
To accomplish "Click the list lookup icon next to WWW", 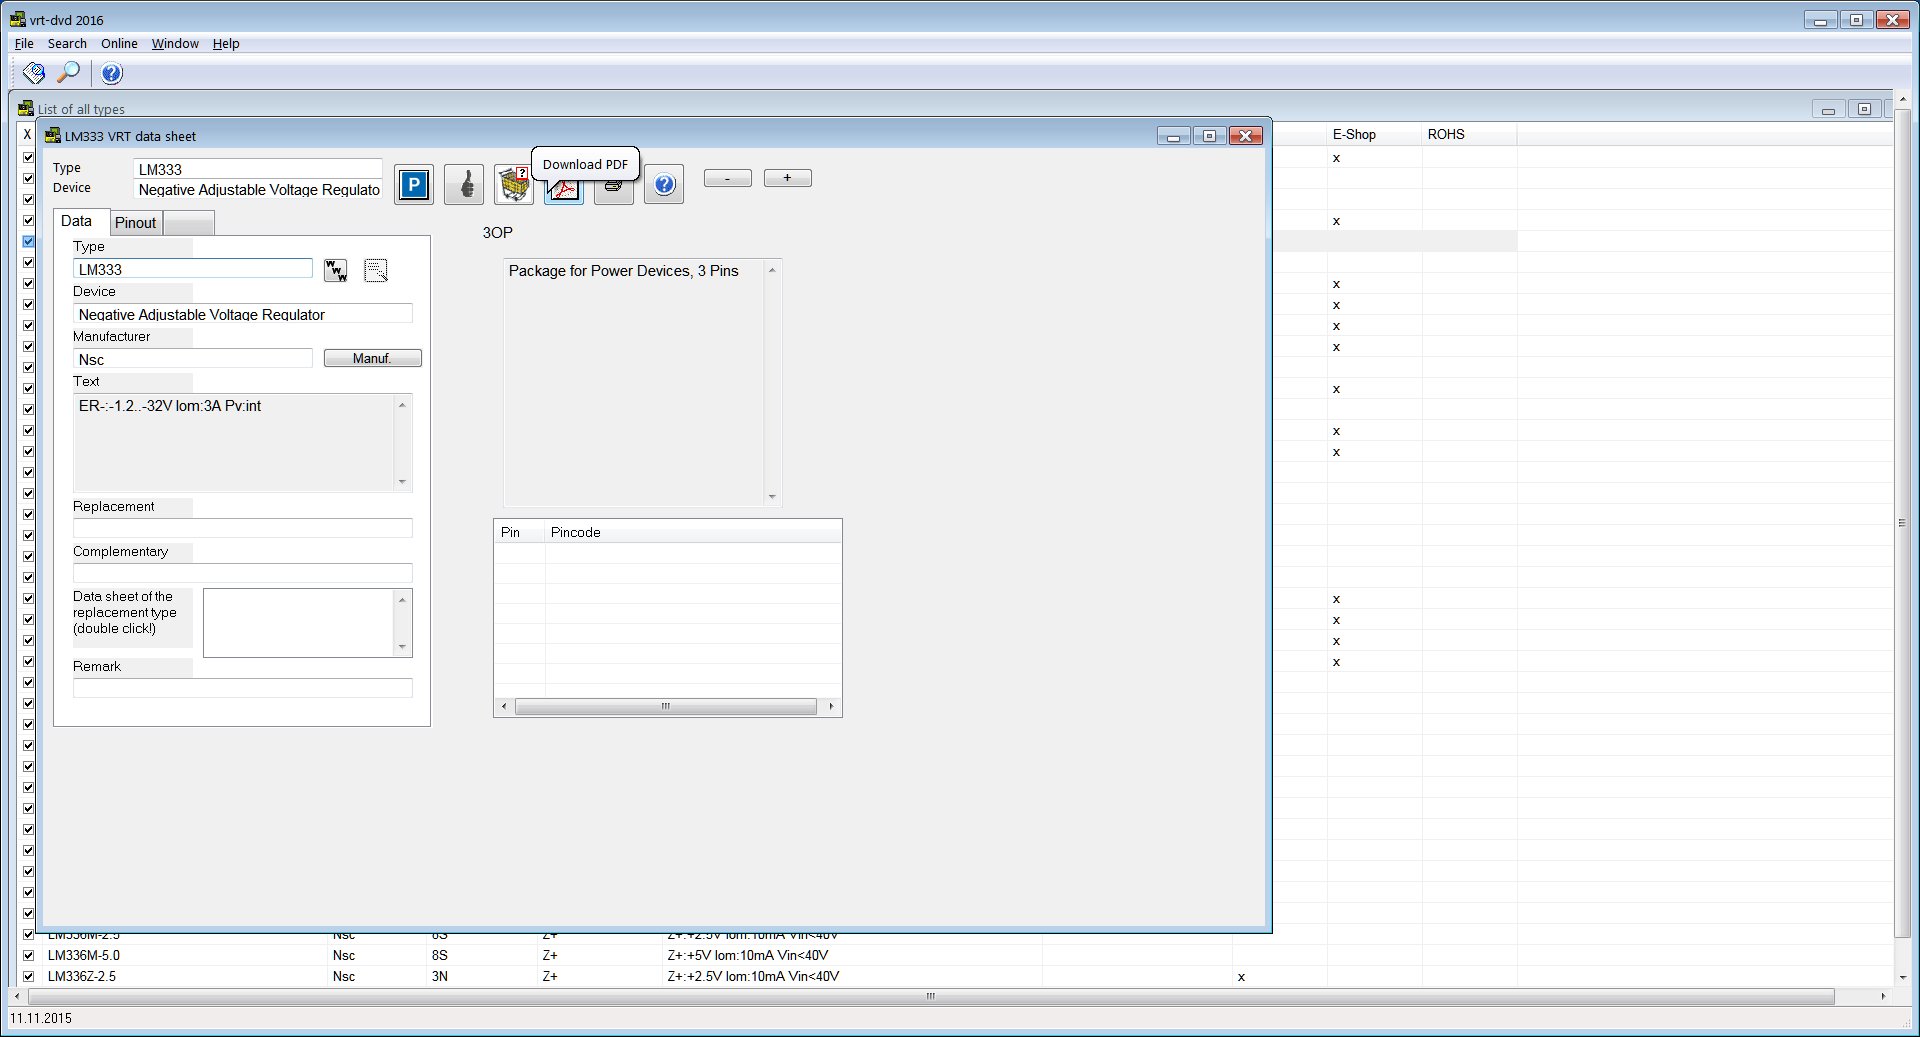I will (376, 270).
